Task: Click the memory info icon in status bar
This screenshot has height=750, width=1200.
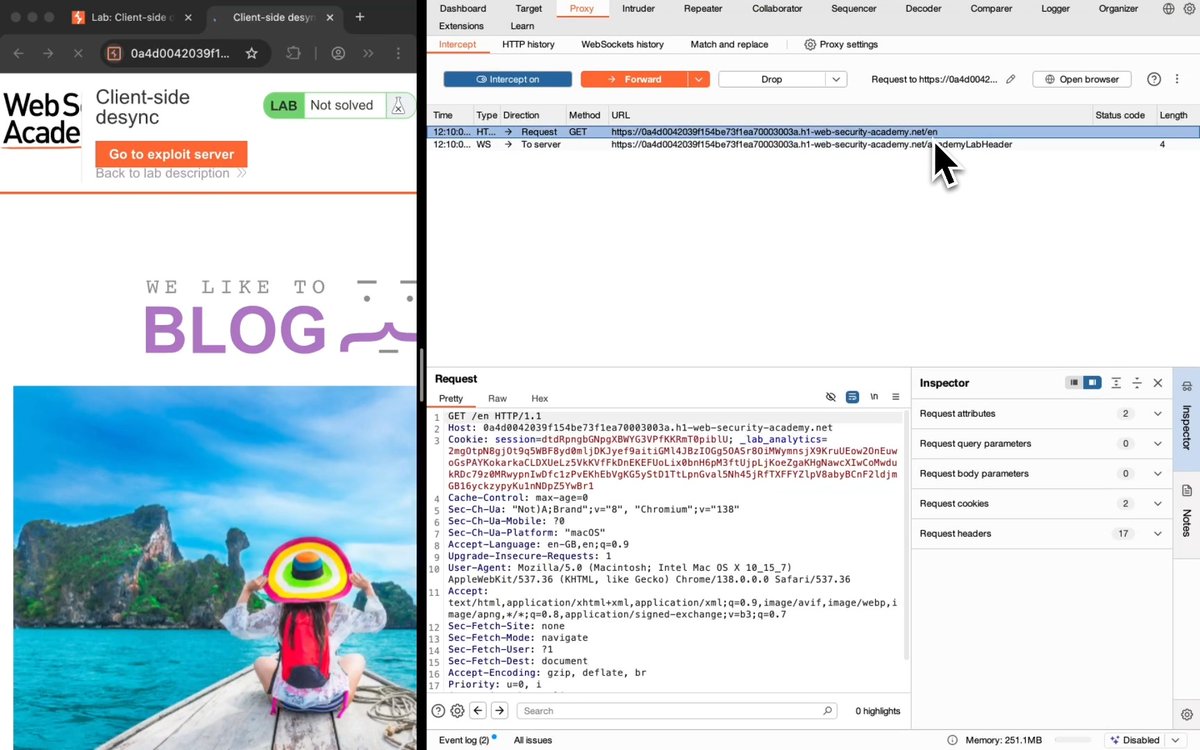Action: tap(951, 740)
